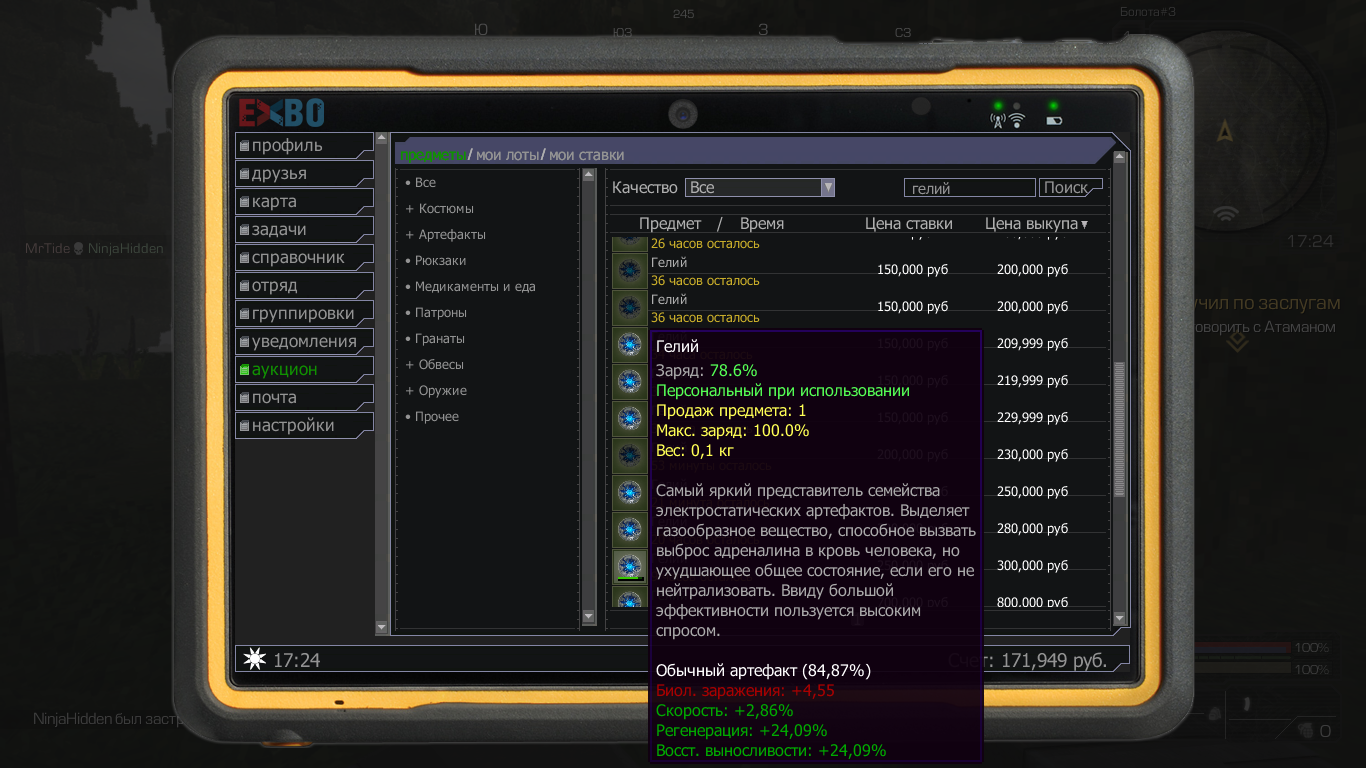Click the battery status icon
1366x768 pixels.
click(x=1054, y=121)
